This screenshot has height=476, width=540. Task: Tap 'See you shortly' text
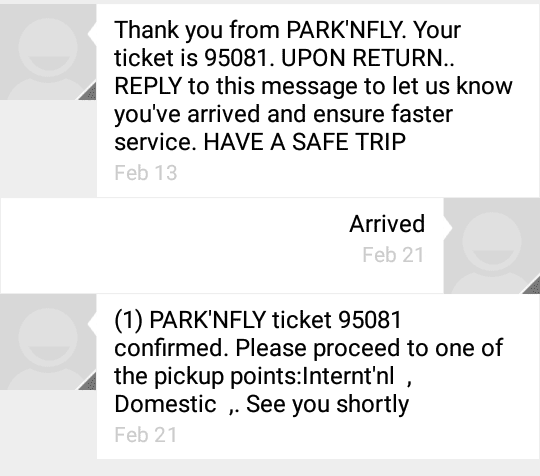pyautogui.click(x=328, y=404)
